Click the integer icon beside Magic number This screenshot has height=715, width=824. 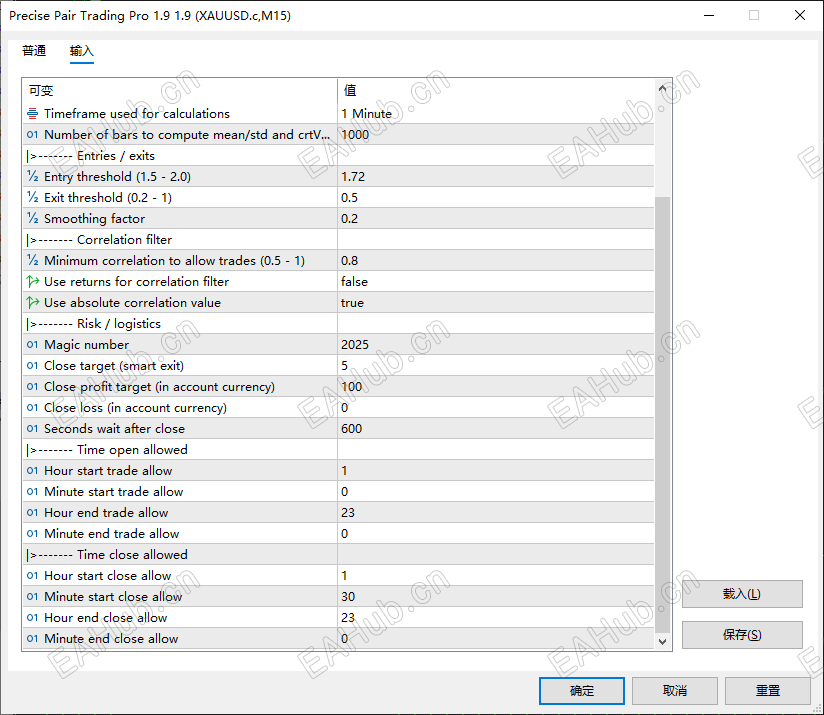pos(33,345)
